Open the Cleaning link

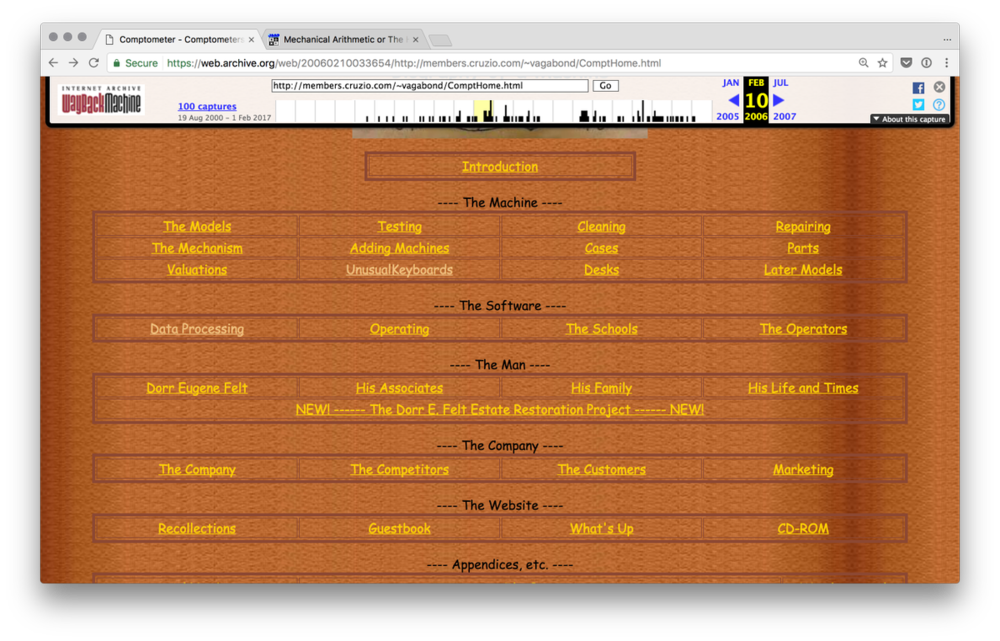(601, 226)
